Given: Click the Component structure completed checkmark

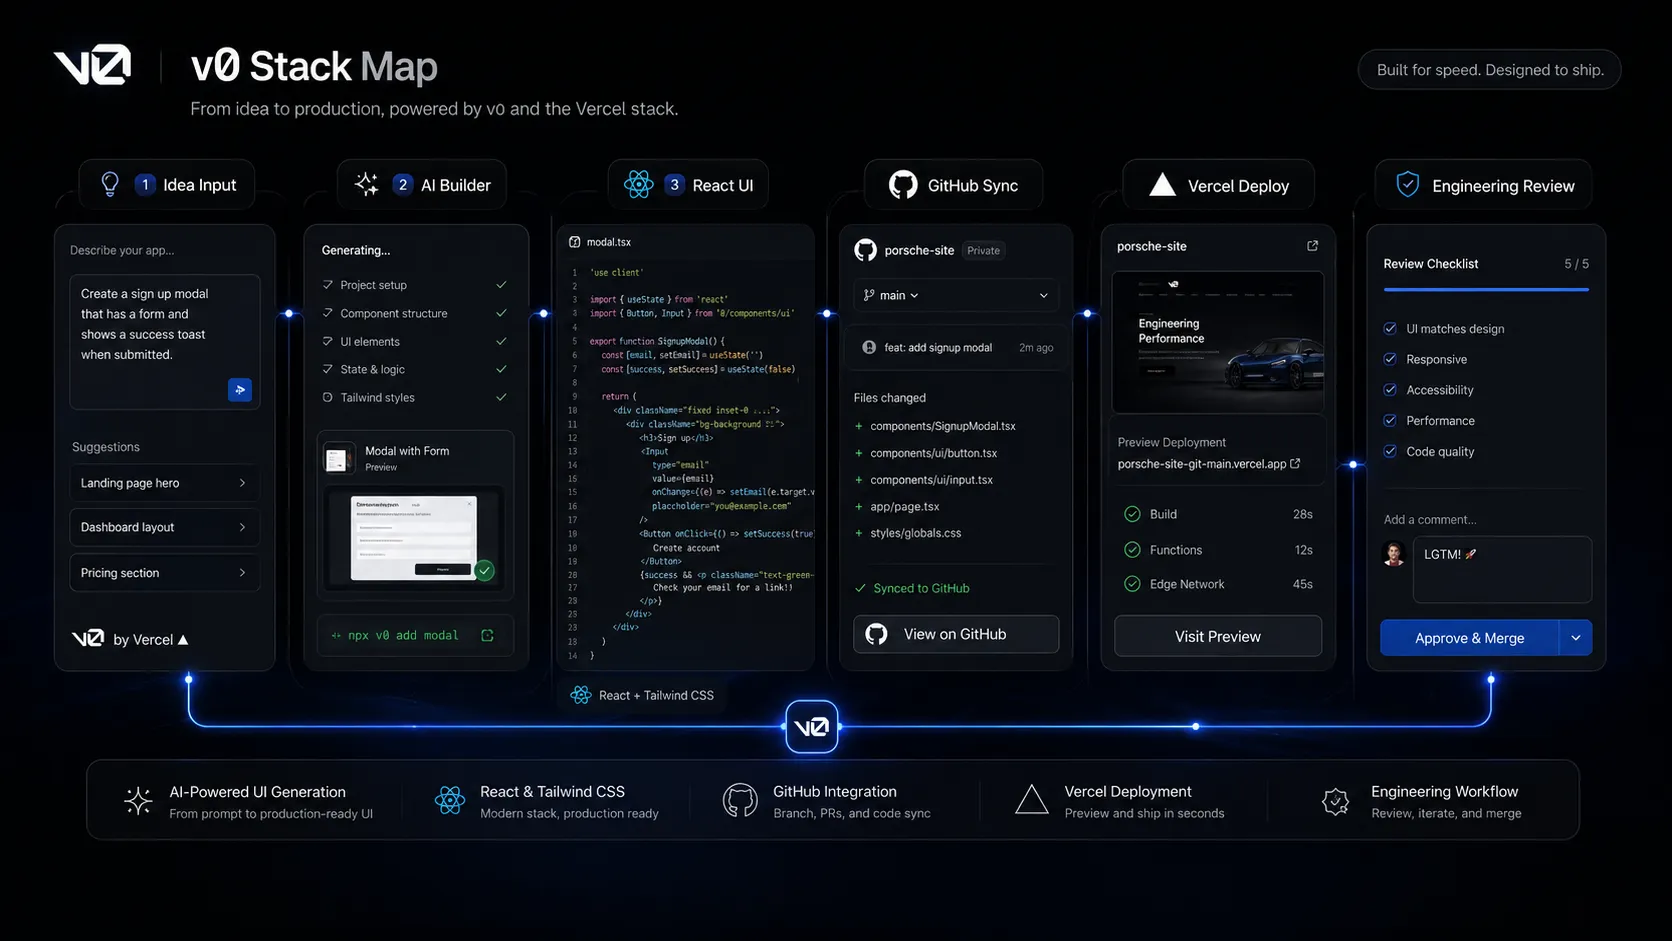Looking at the screenshot, I should (501, 313).
